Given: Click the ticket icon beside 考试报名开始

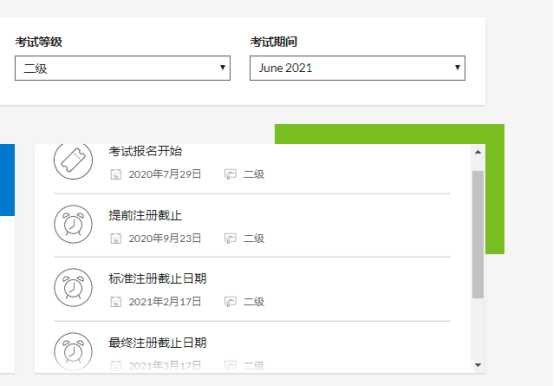Looking at the screenshot, I should point(73,161).
